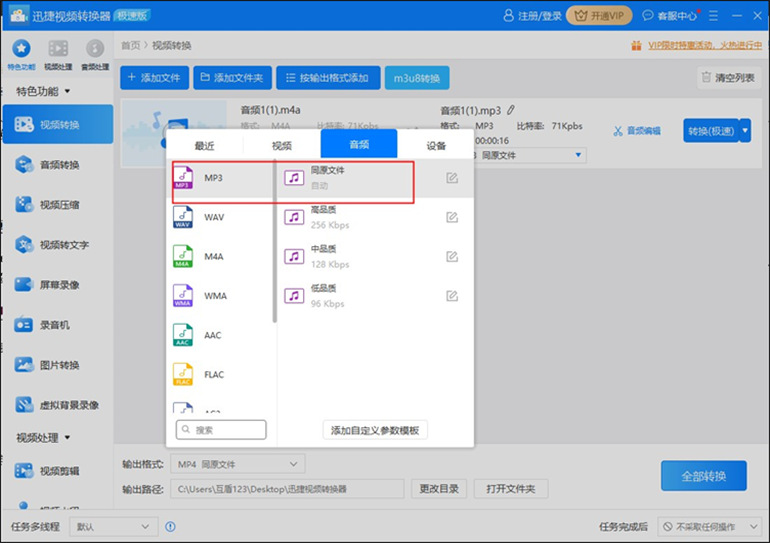
Task: Rename output file 音频1(1).mp3 with pencil
Action: click(x=511, y=110)
